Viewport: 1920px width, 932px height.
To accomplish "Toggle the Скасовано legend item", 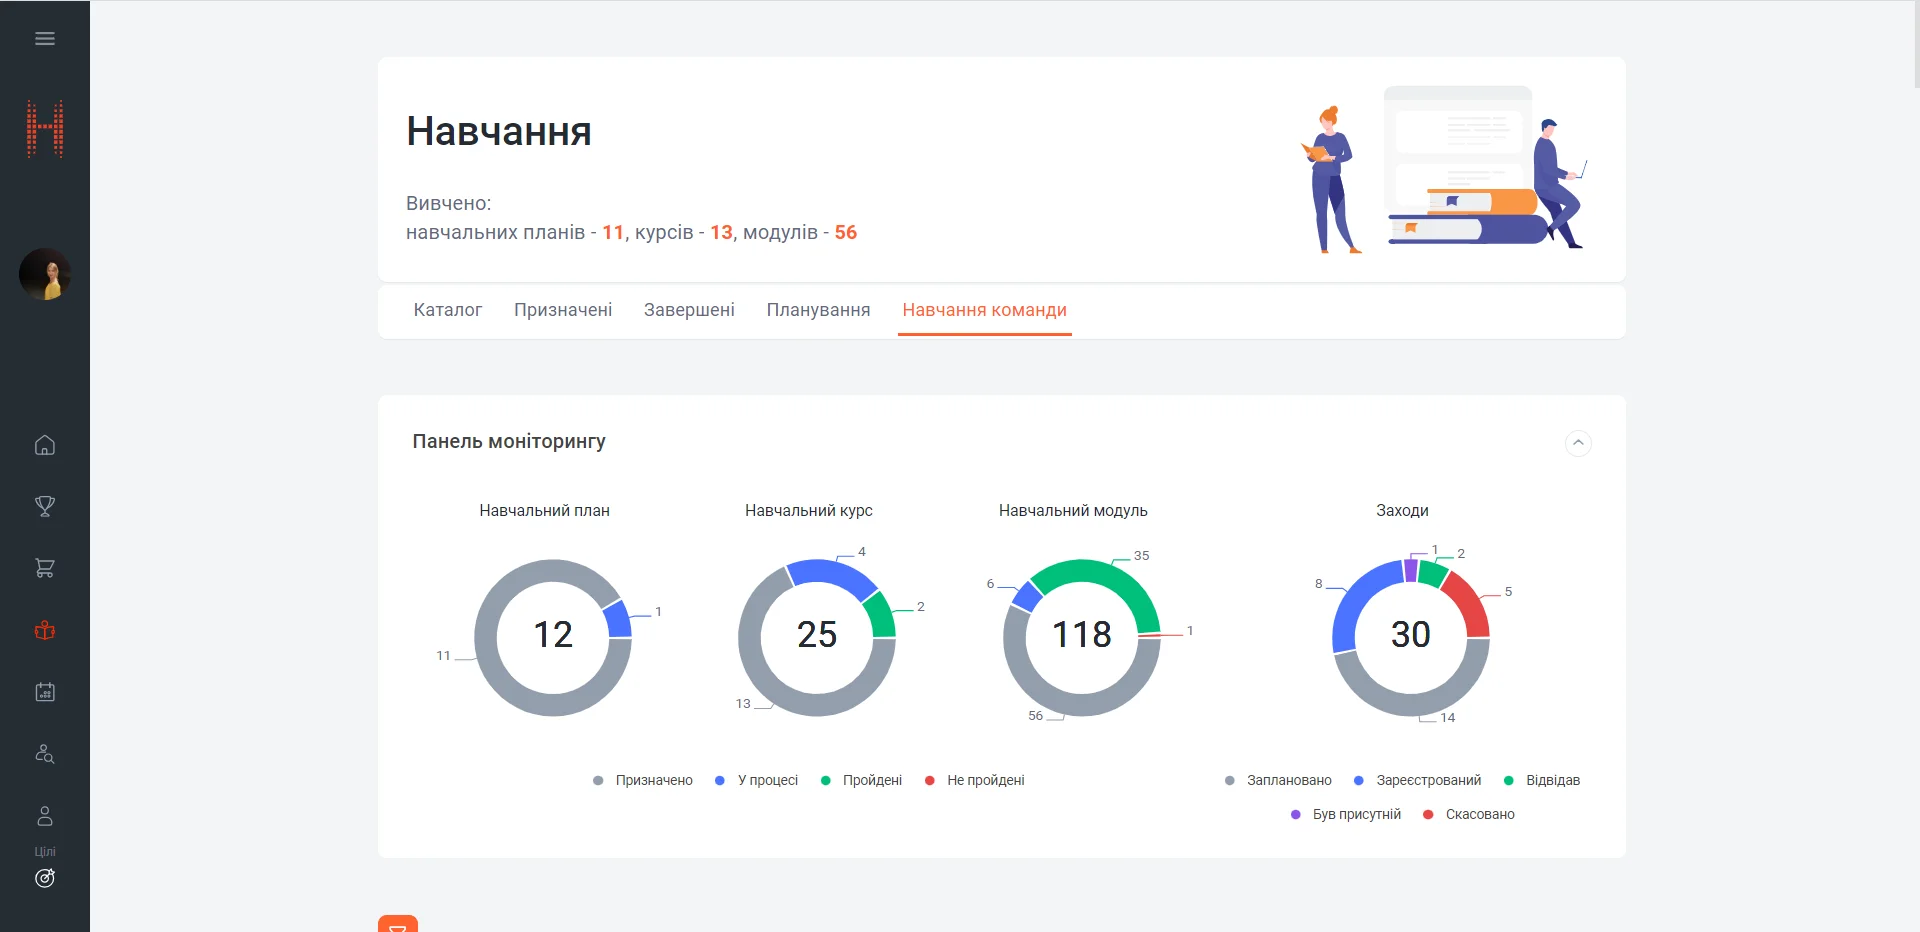I will (1469, 815).
